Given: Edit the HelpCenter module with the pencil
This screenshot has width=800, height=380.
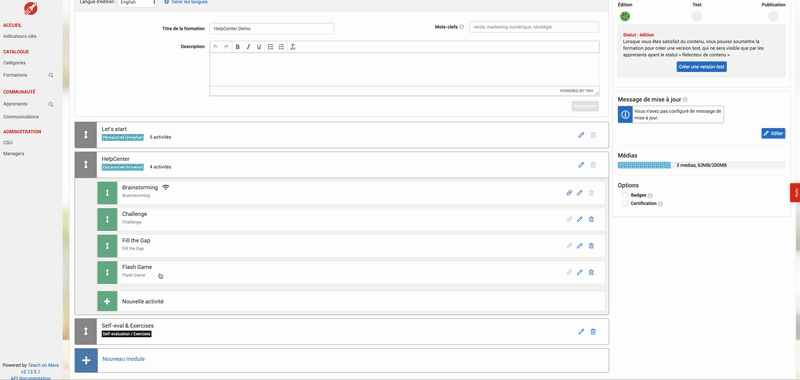Looking at the screenshot, I should coord(581,165).
